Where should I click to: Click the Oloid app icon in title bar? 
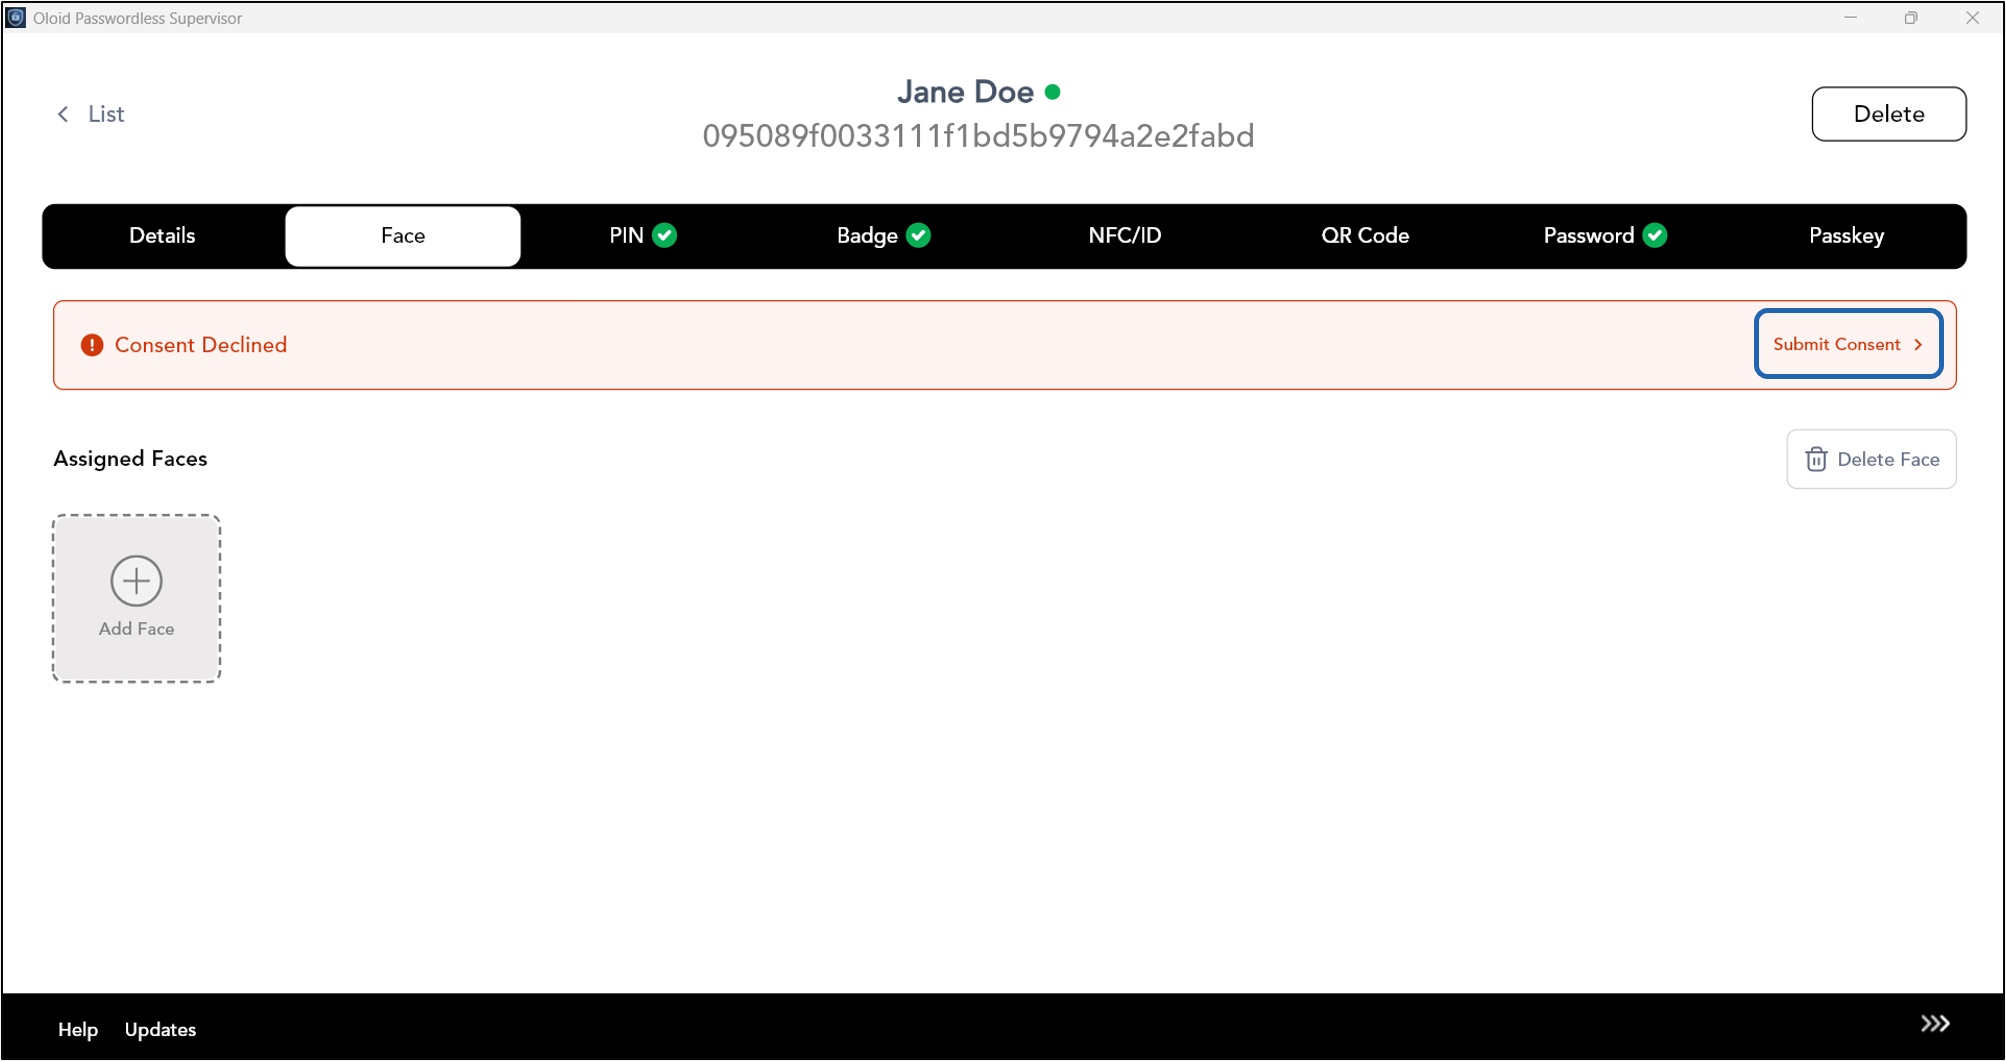16,18
